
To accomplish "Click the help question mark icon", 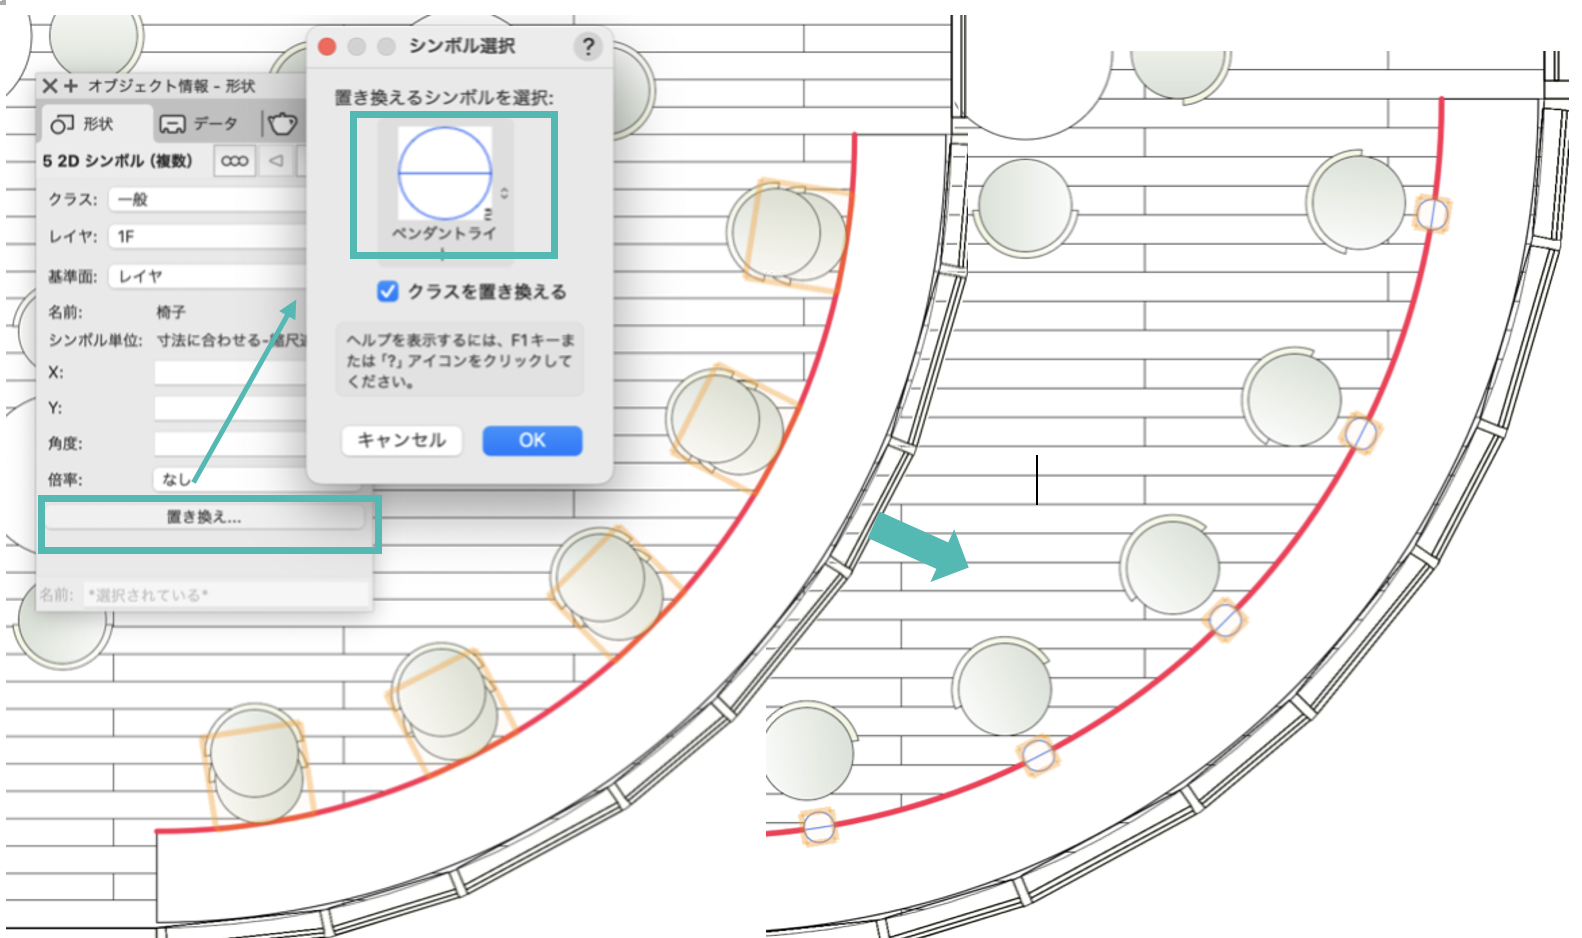I will click(x=588, y=46).
